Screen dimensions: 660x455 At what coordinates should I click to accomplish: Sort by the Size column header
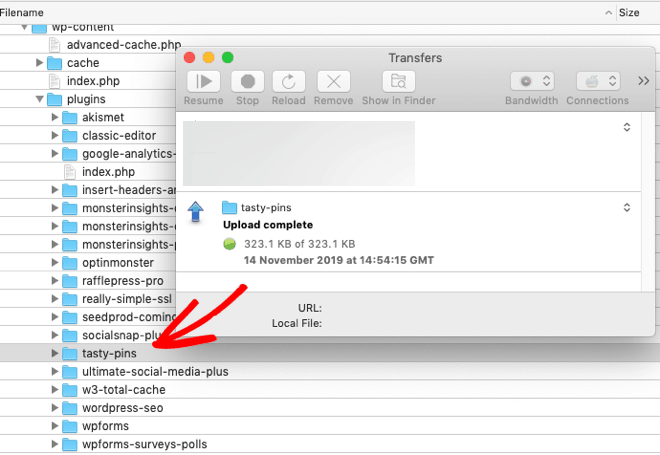point(629,13)
